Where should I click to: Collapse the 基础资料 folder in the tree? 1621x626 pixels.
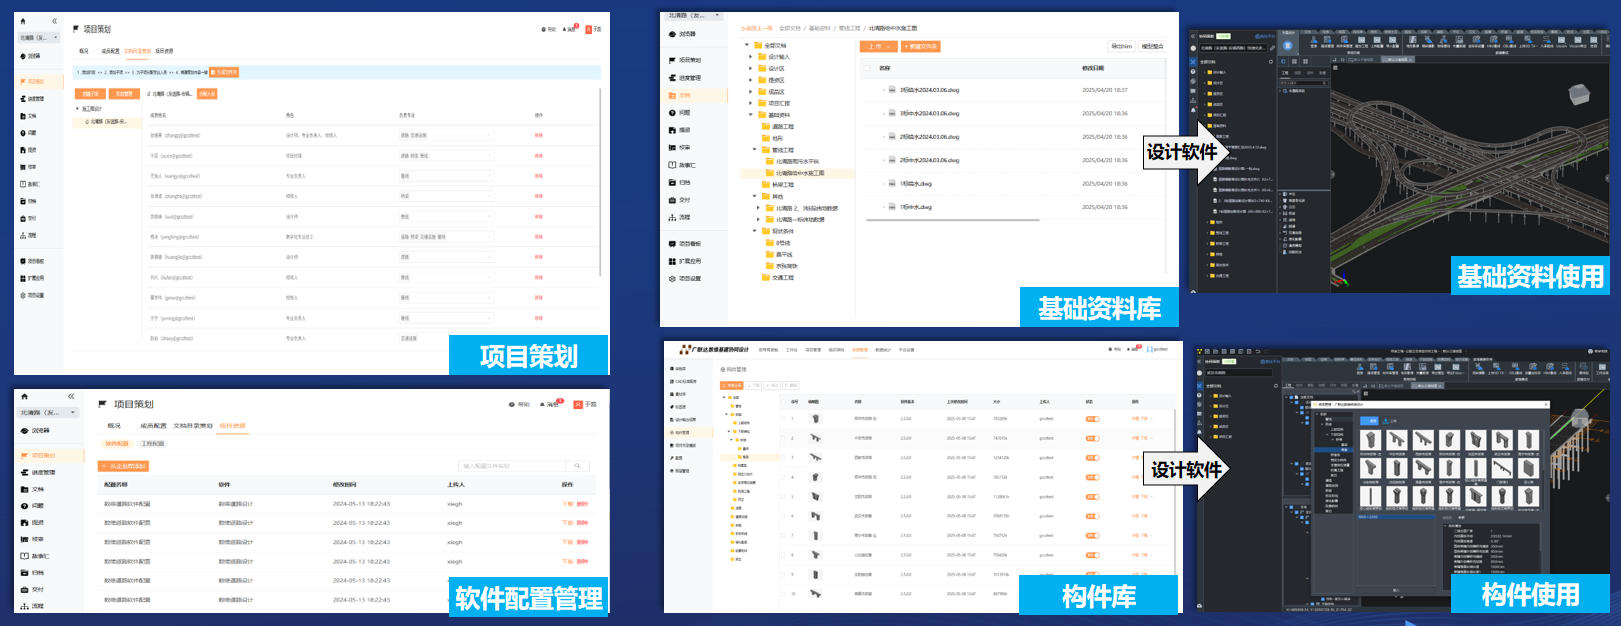pyautogui.click(x=751, y=115)
